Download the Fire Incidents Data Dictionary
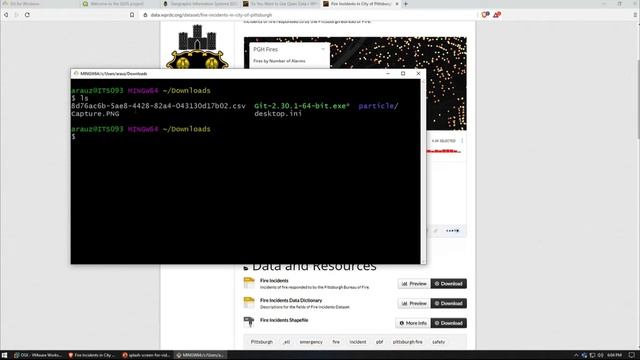The height and width of the screenshot is (360, 640). coord(449,303)
